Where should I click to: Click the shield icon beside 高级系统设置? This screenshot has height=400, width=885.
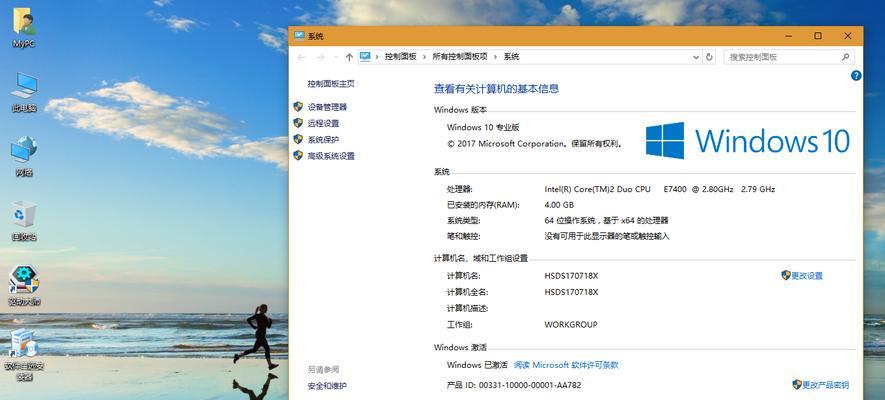click(299, 156)
